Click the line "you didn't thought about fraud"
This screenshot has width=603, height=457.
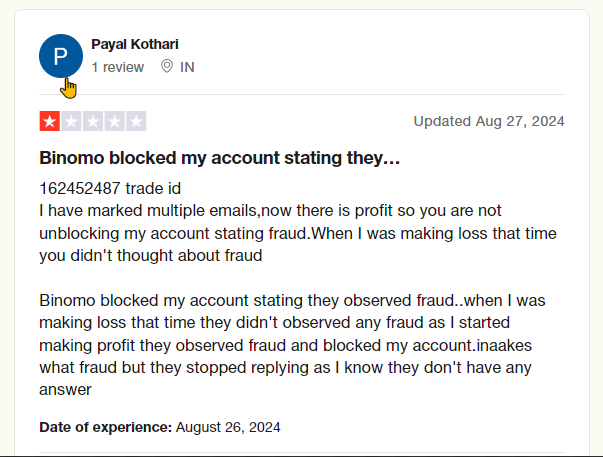pos(151,255)
